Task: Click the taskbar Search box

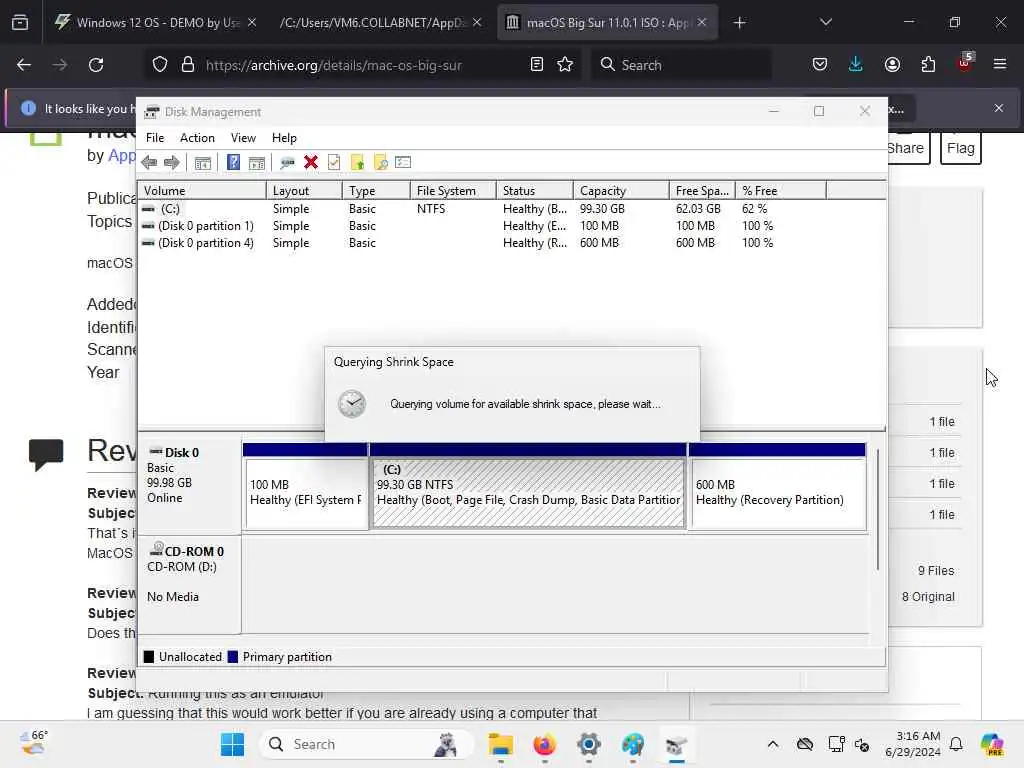Action: (368, 744)
